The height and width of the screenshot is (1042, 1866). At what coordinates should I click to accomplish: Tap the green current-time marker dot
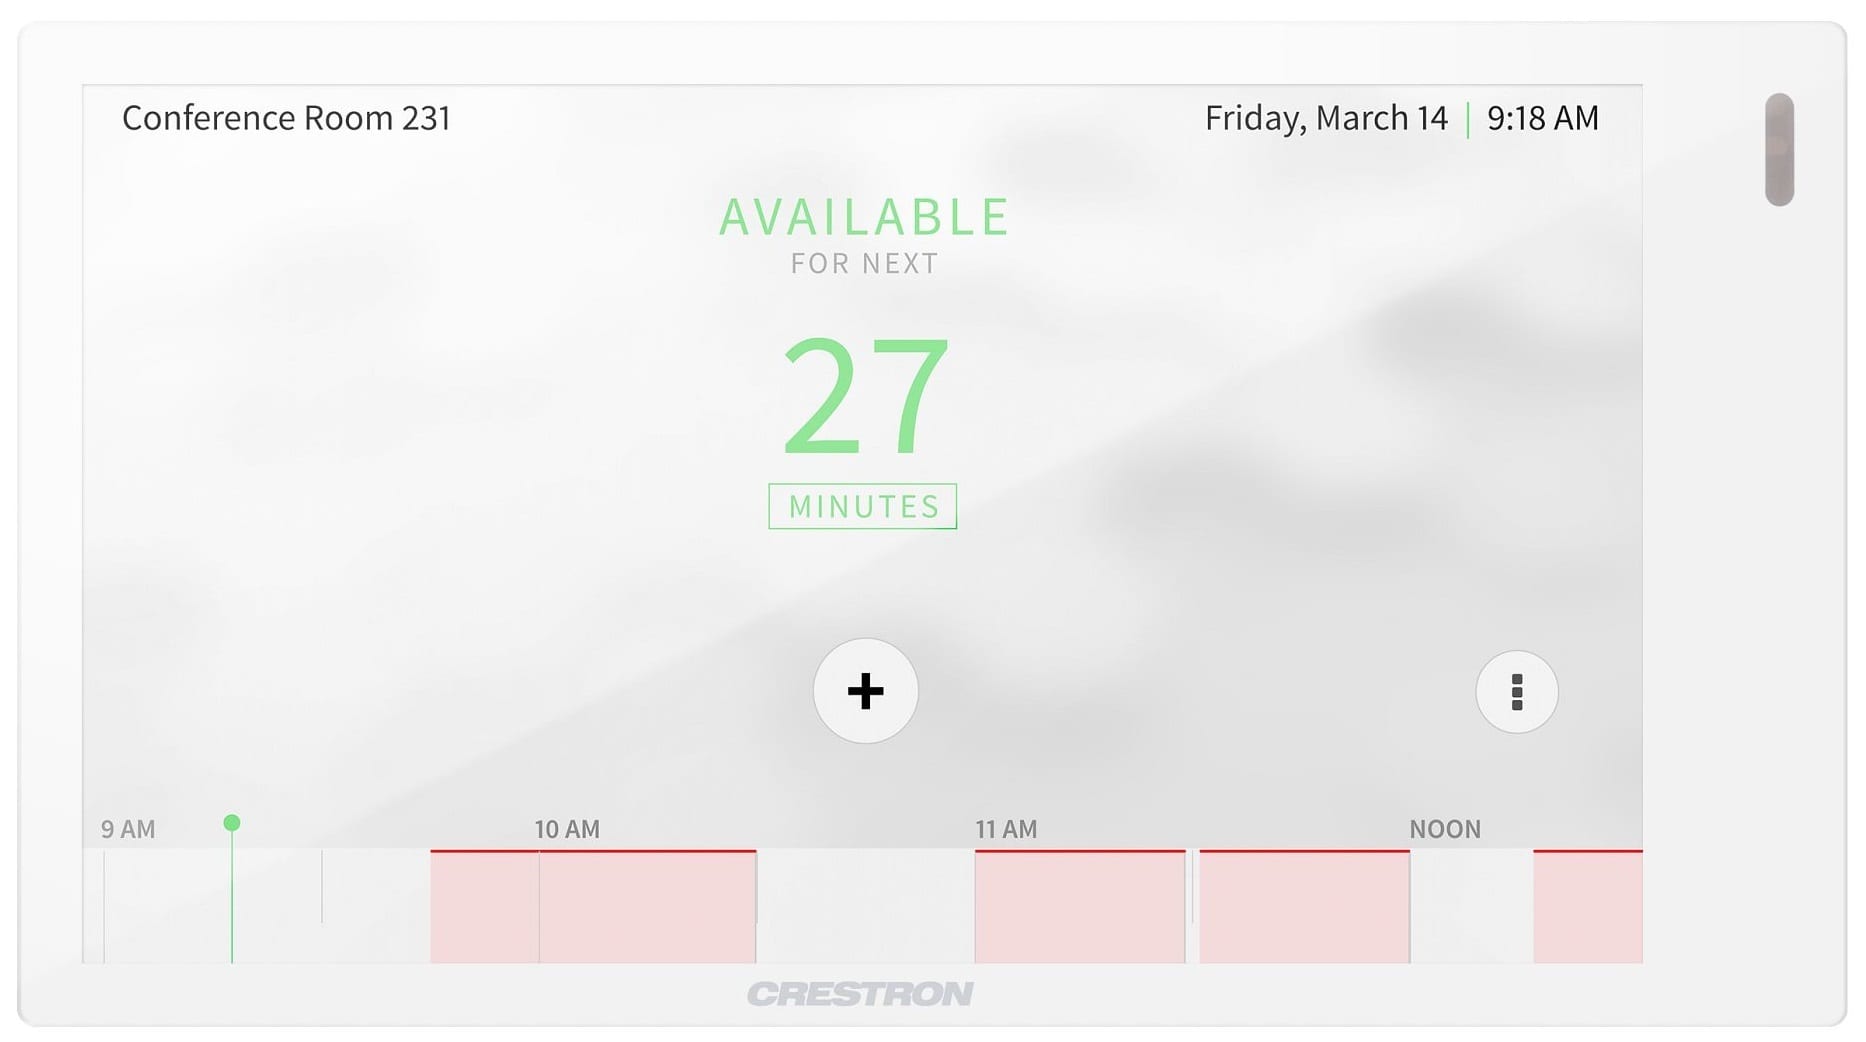[232, 823]
